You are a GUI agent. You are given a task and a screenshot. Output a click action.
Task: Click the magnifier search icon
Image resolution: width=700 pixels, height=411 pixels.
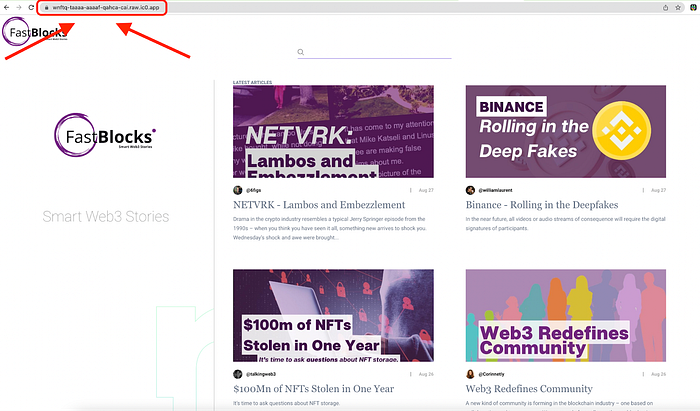(x=301, y=52)
